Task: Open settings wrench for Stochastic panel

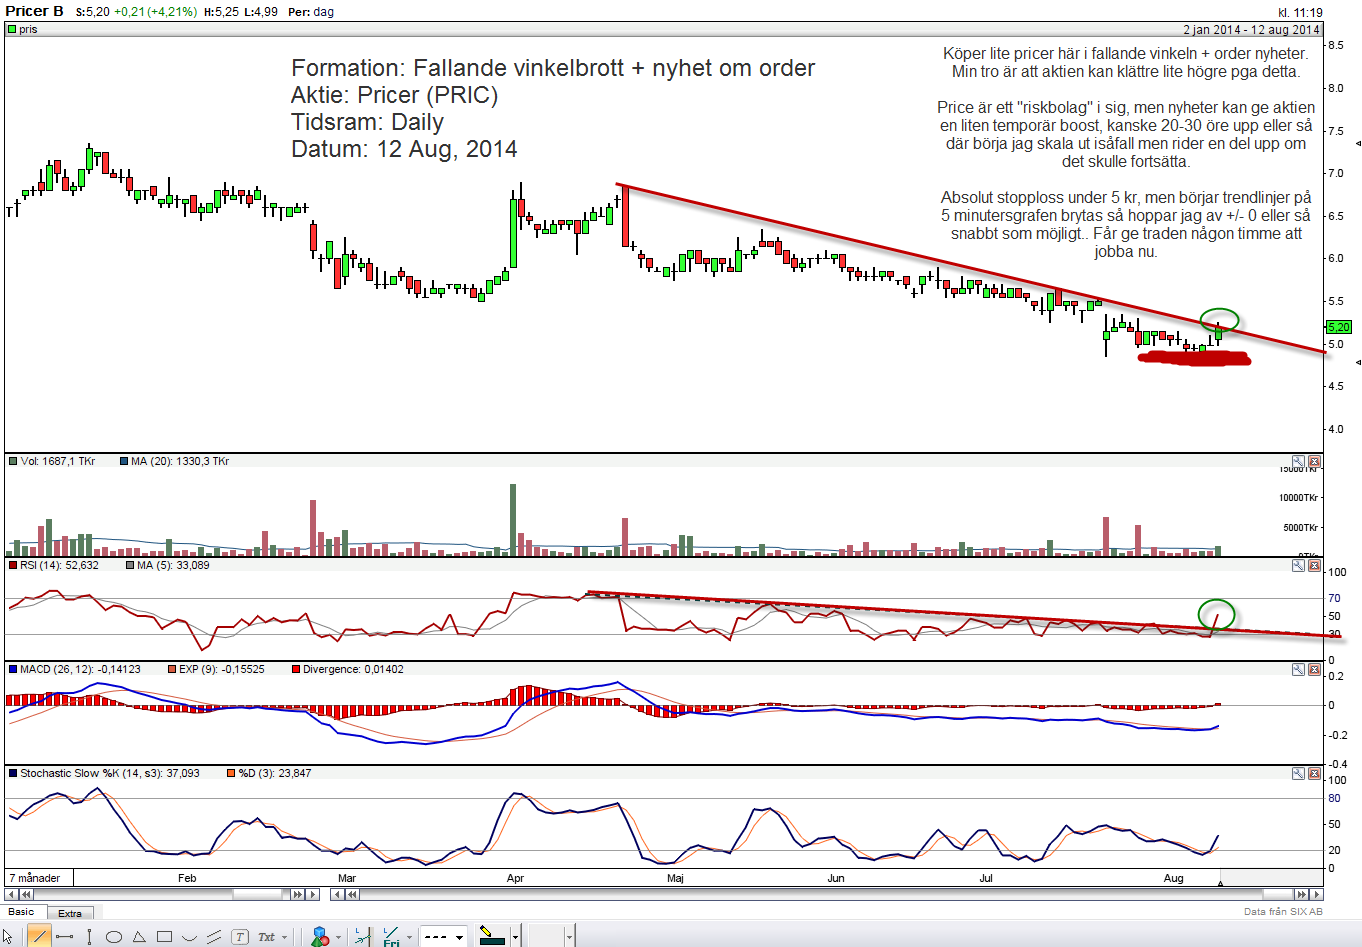Action: tap(1298, 774)
